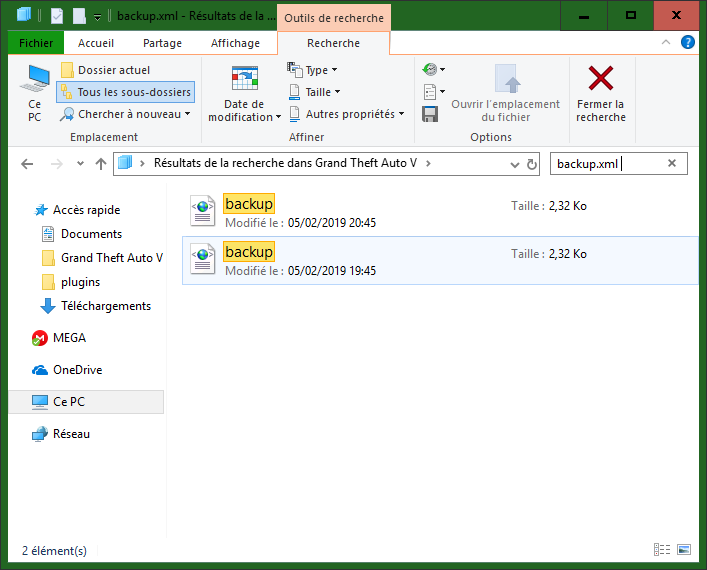Click the Accès rapide star icon
Viewport: 707px width, 570px height.
tap(41, 210)
